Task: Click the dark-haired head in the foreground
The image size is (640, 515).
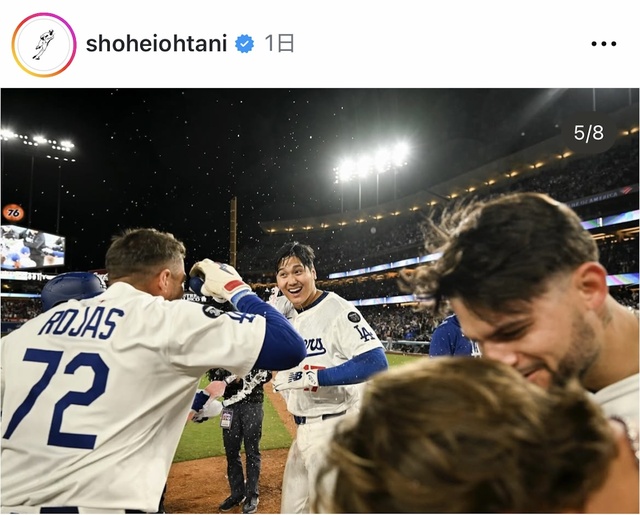Action: 469,439
